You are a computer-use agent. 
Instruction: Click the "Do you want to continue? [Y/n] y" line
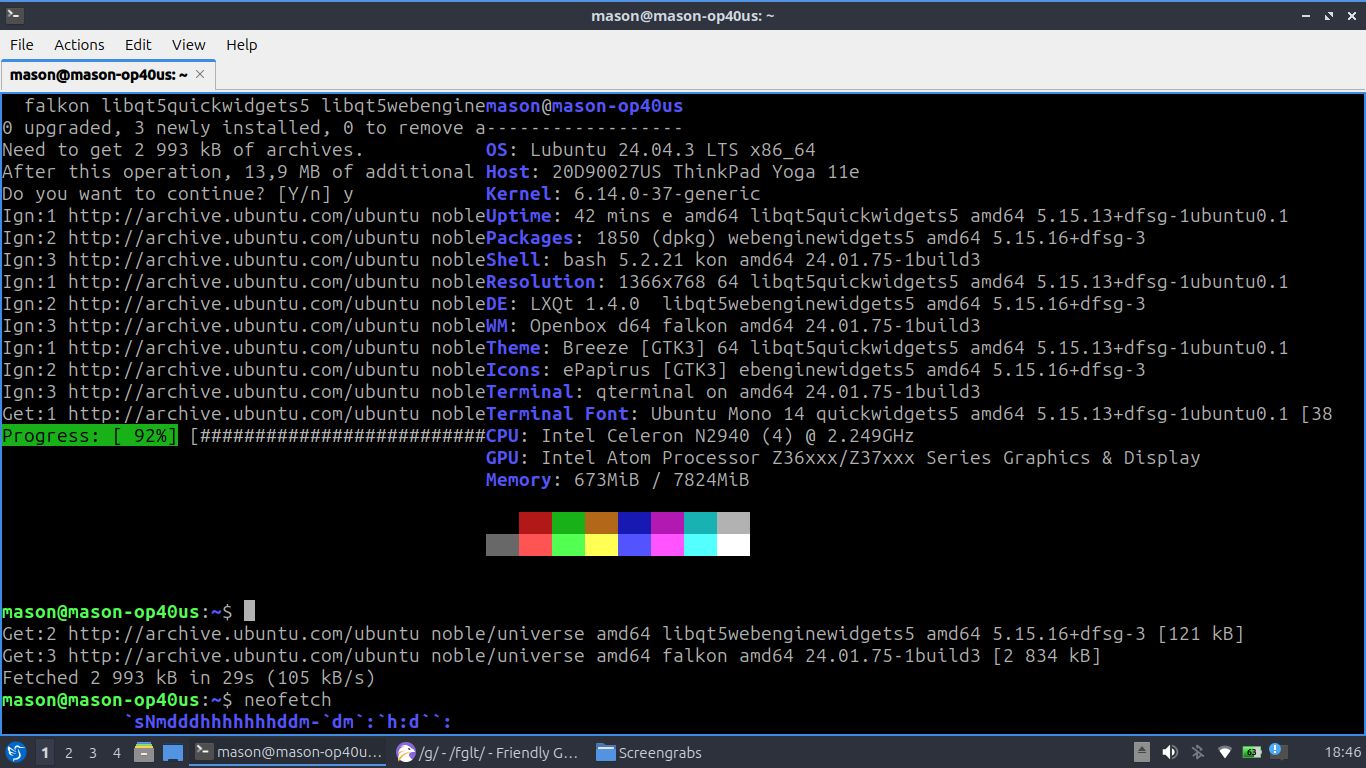[178, 194]
